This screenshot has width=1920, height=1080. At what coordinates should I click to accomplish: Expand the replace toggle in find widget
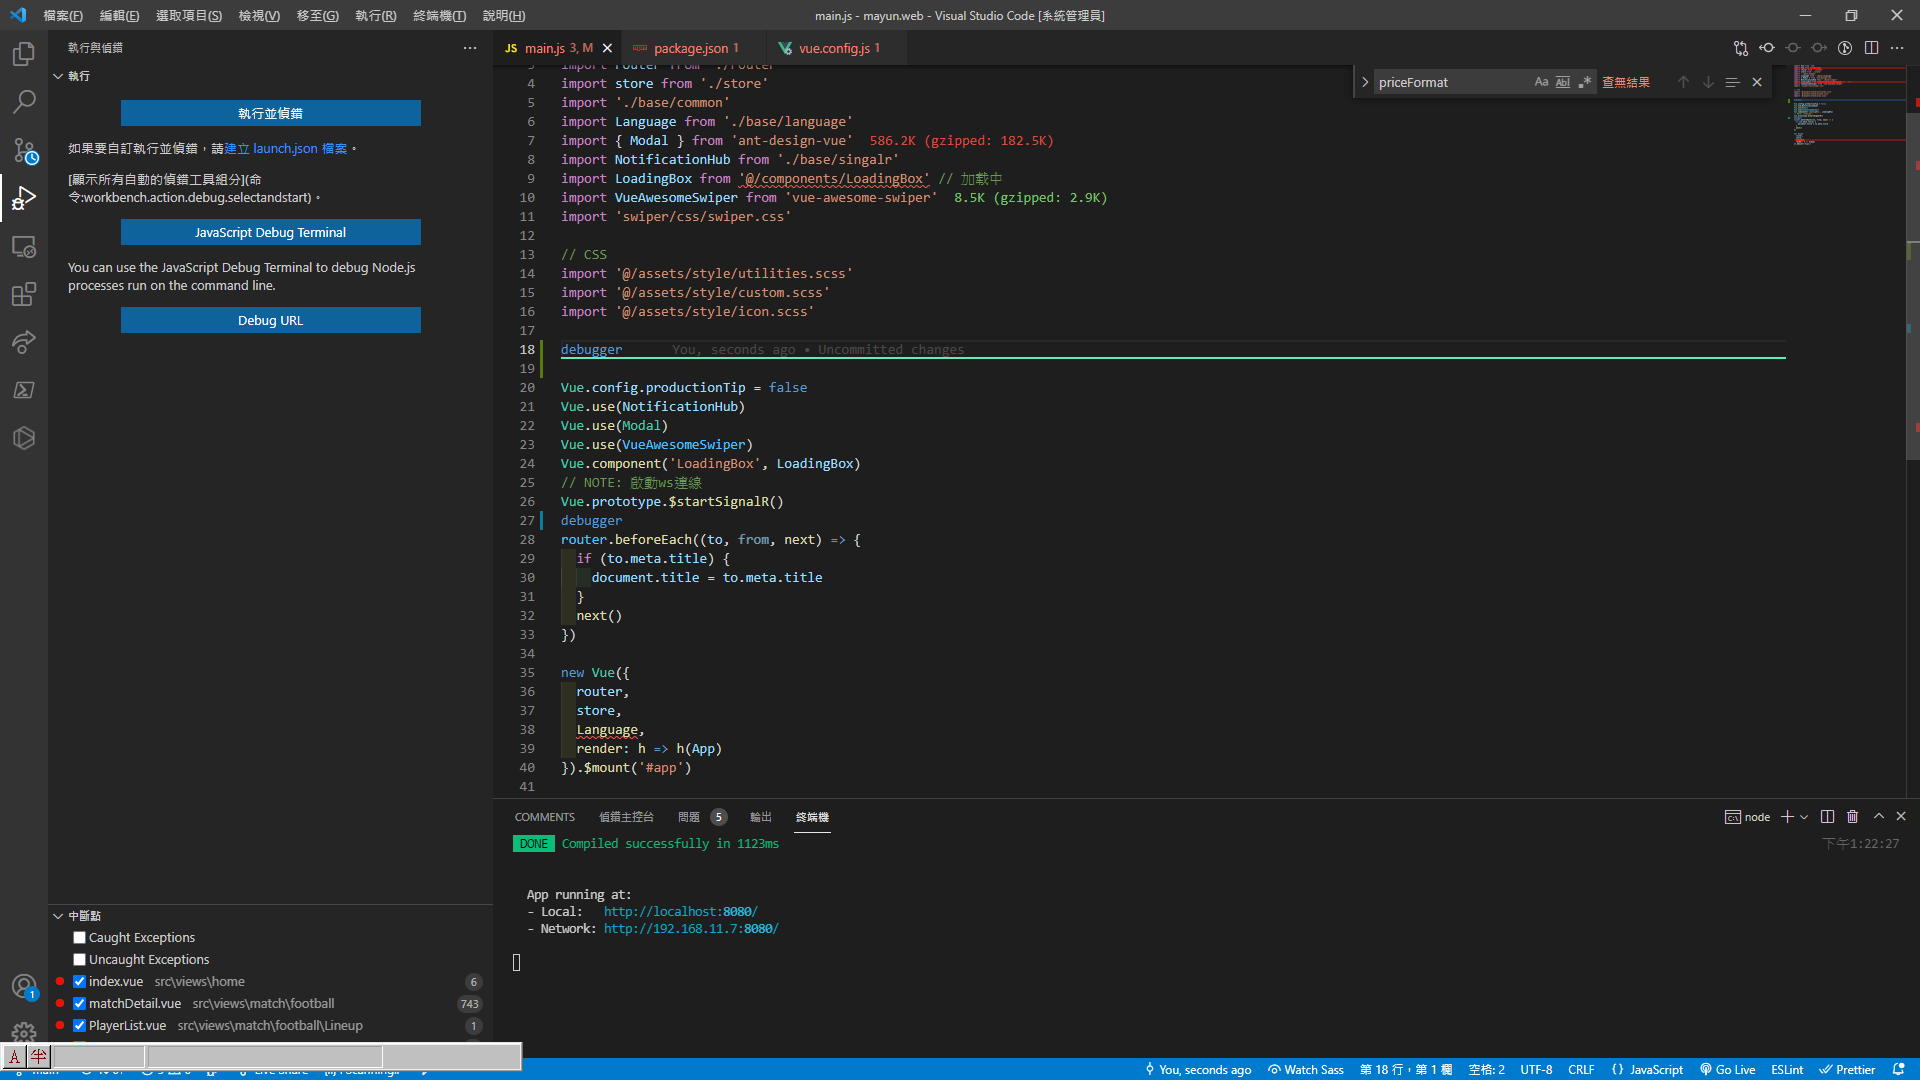(x=1365, y=82)
